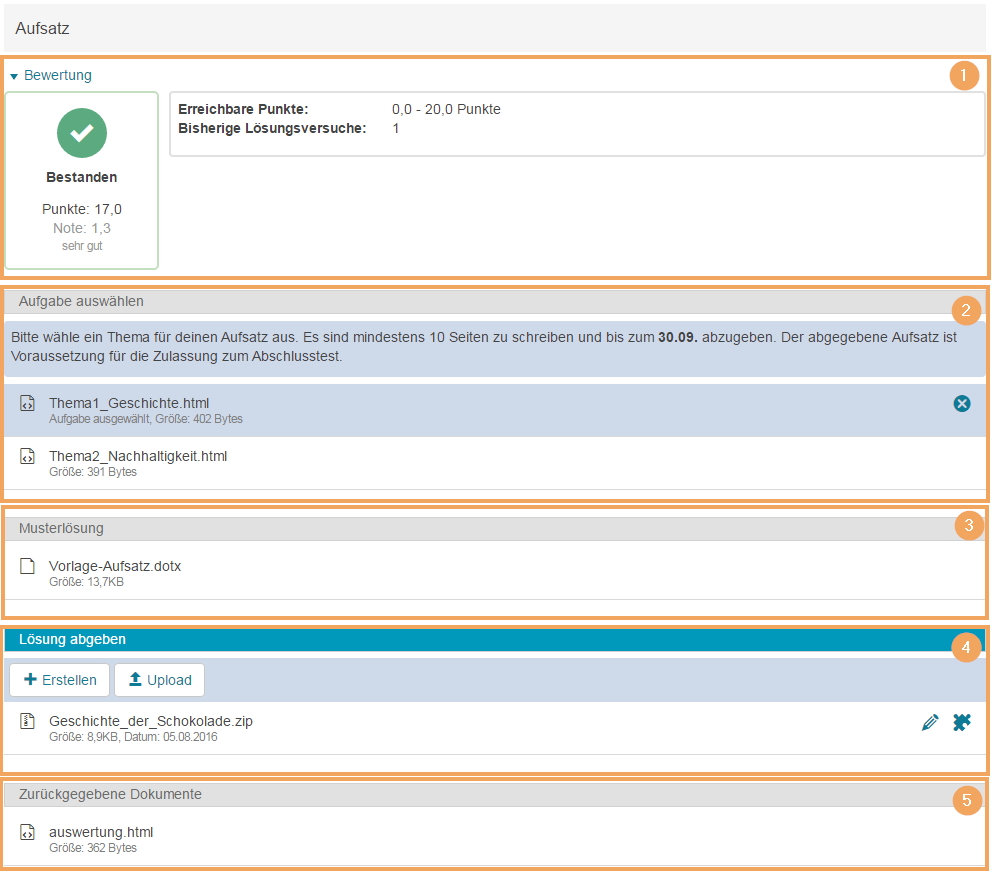Collapse the Bewertung section arrow
Screen dimensions: 992x876
click(14, 76)
